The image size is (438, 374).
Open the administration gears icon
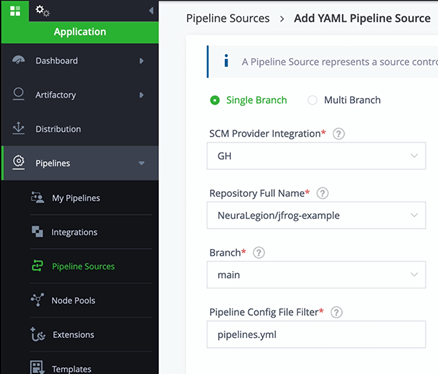point(42,11)
